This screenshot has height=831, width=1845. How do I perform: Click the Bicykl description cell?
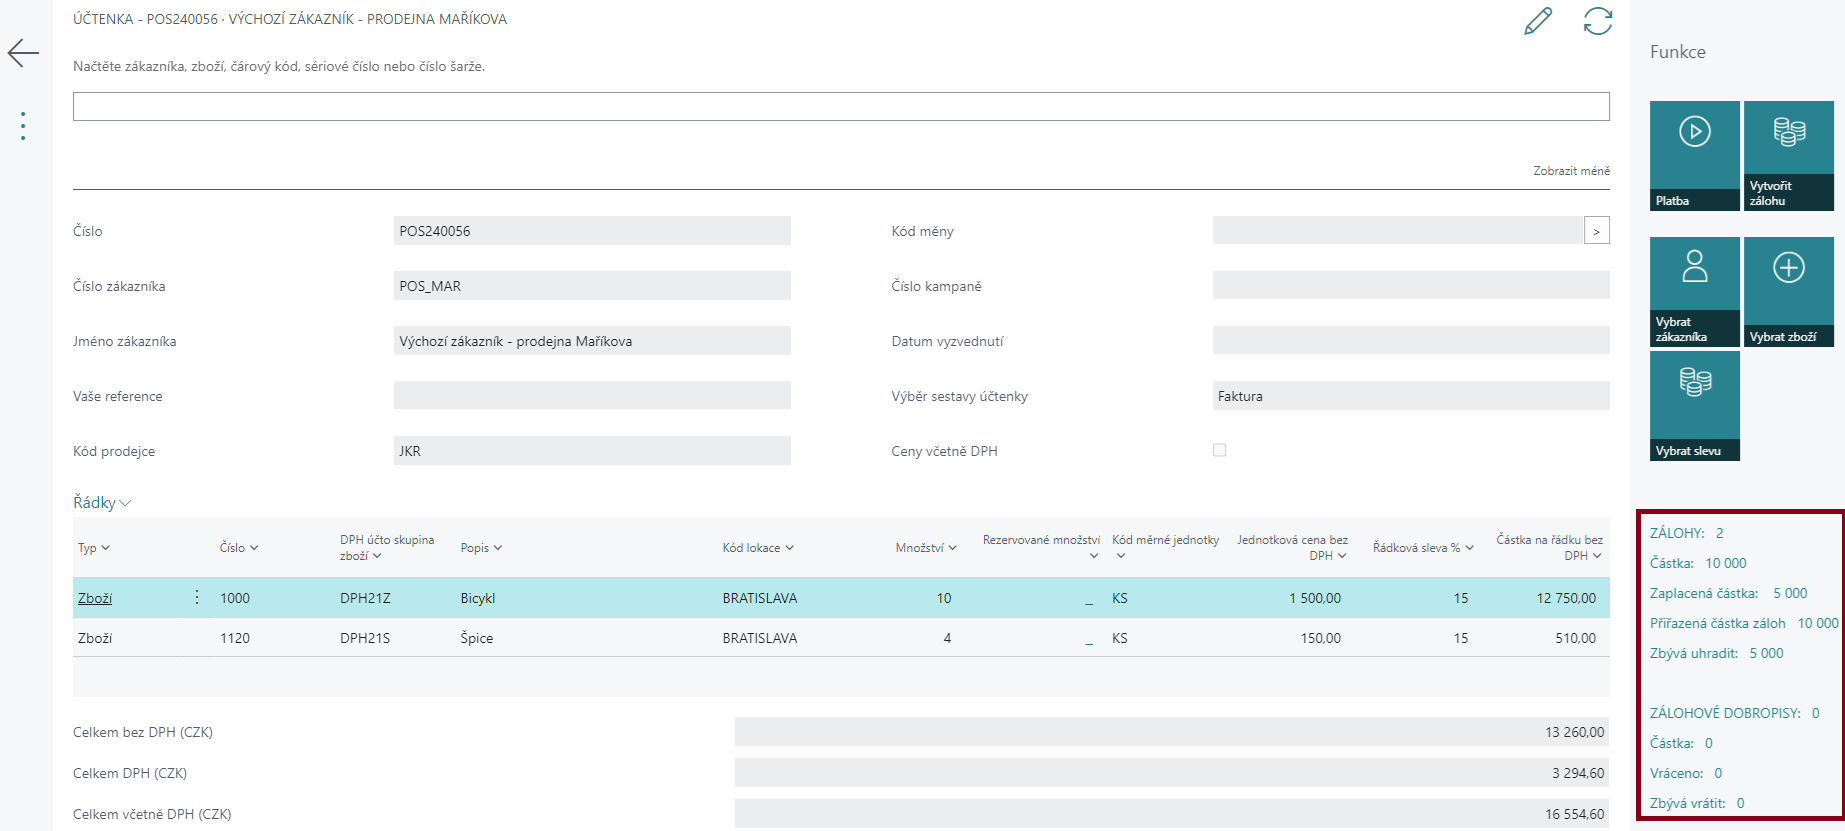point(478,598)
